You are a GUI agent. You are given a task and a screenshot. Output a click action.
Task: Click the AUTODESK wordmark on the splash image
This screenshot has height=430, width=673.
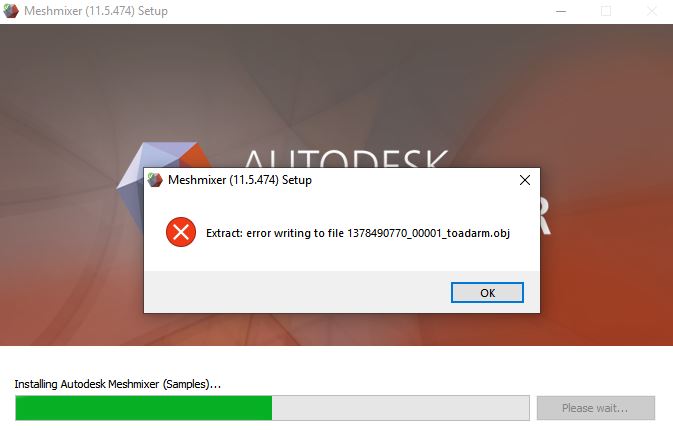tap(346, 158)
